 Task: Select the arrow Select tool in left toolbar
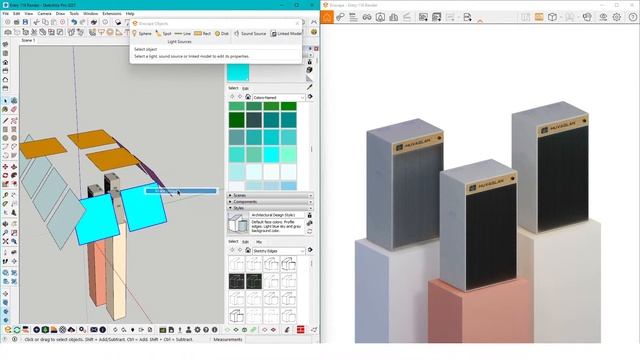[5, 100]
